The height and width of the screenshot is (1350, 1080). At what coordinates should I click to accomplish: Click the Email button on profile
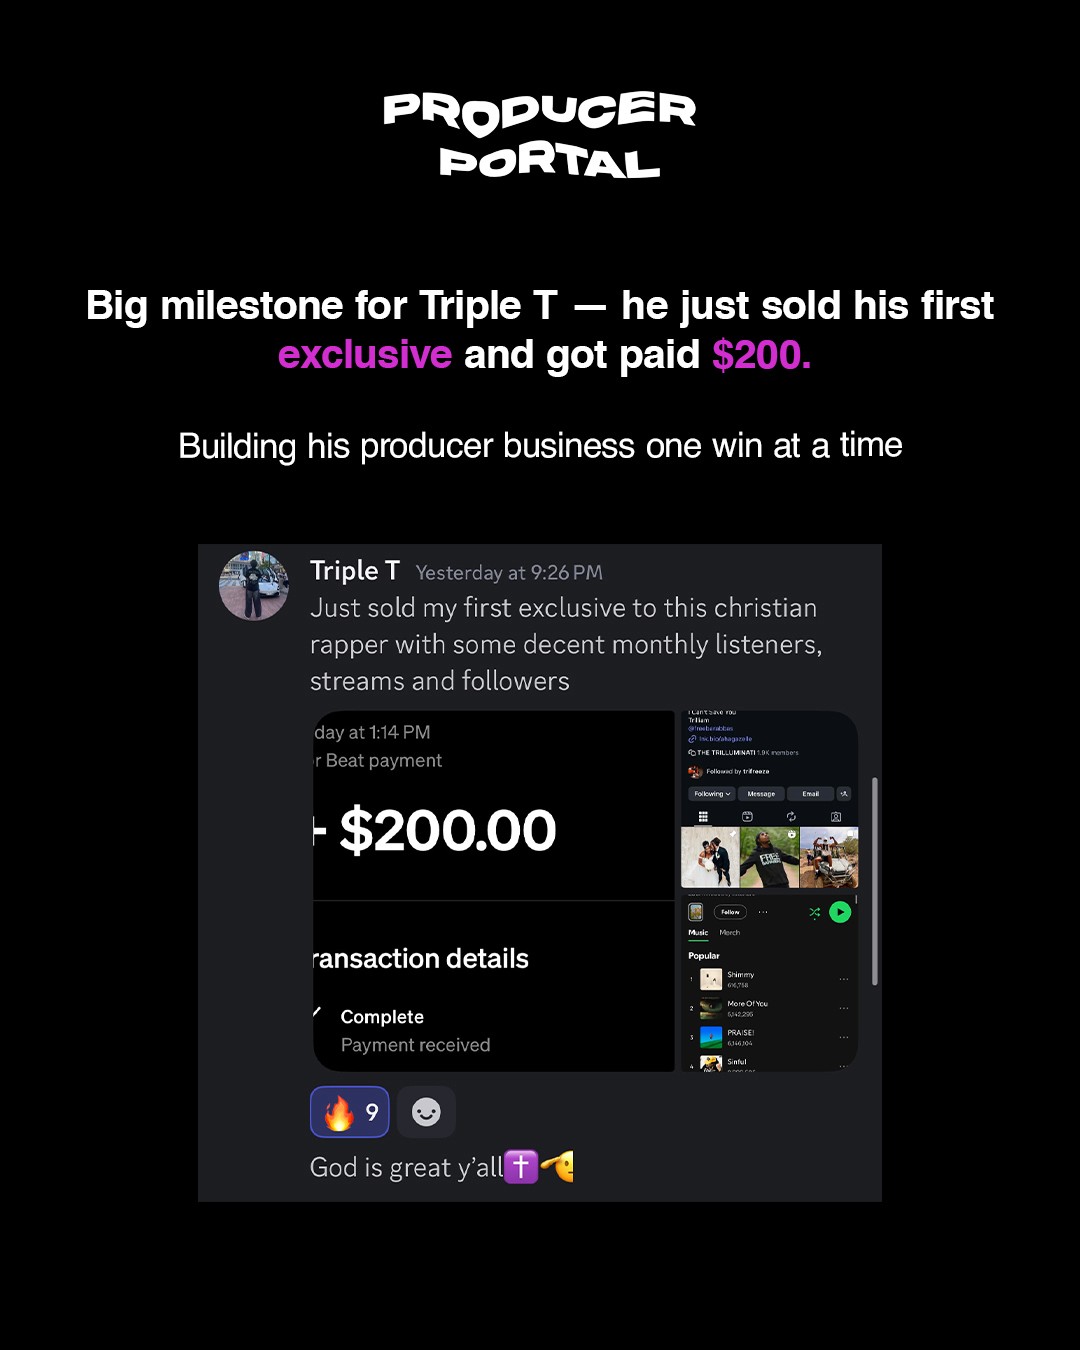click(x=810, y=794)
